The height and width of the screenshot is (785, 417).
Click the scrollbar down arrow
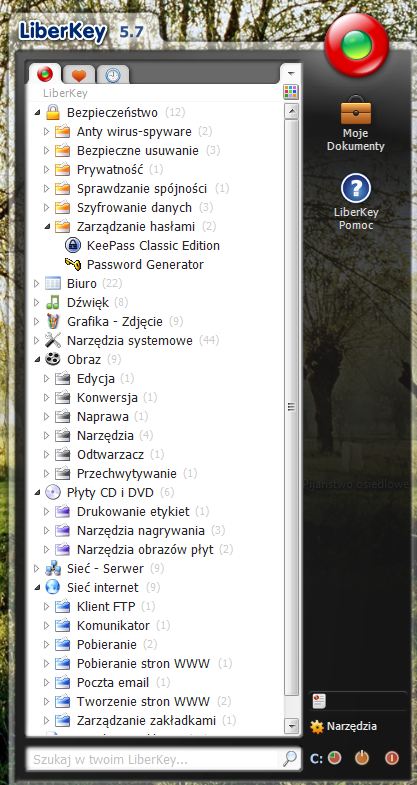point(291,725)
